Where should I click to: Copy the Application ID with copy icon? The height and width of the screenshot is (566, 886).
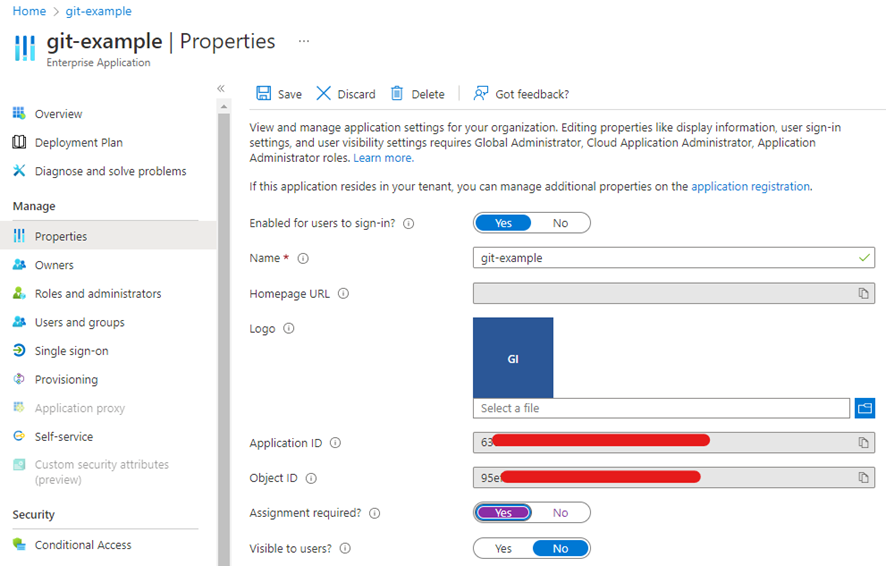tap(863, 442)
